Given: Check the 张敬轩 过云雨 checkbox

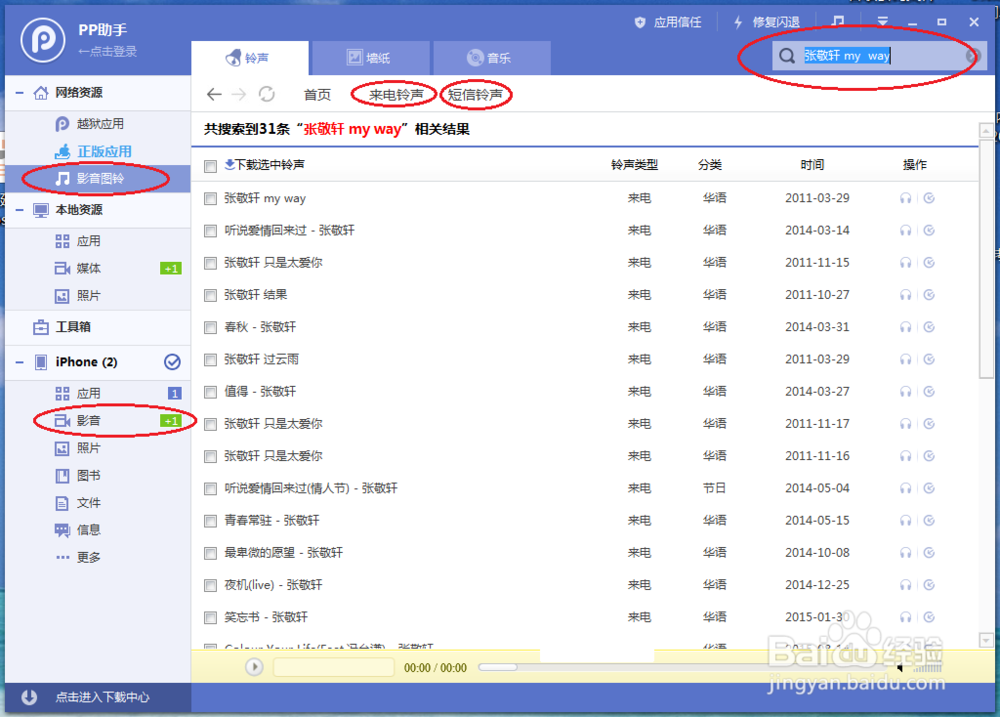Looking at the screenshot, I should tap(210, 360).
